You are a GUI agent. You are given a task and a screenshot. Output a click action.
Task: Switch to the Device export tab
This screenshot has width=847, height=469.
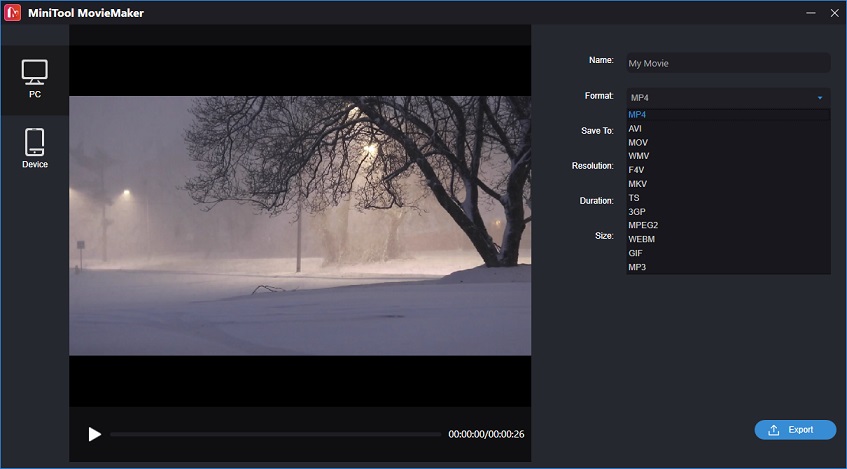(35, 148)
